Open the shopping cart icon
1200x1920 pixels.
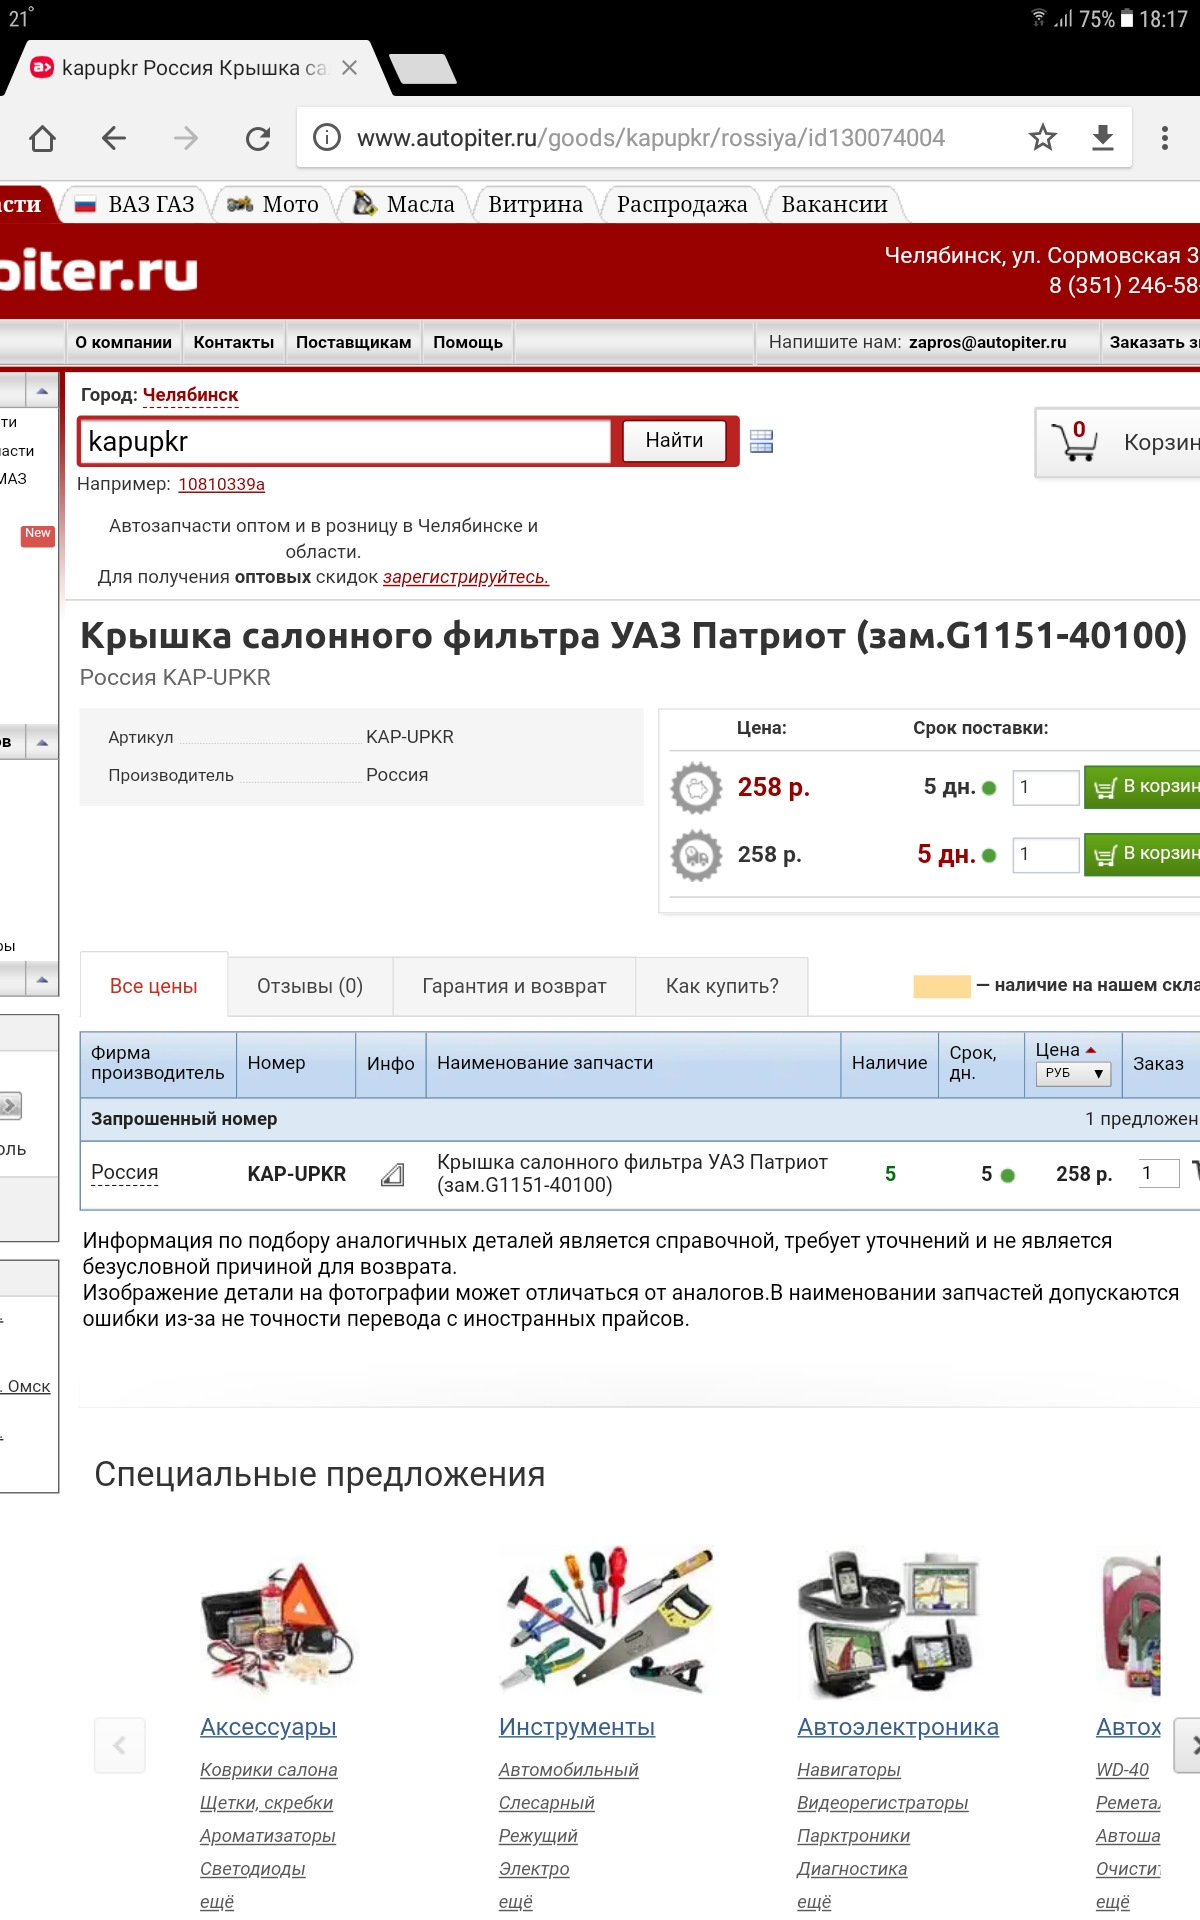click(x=1074, y=441)
